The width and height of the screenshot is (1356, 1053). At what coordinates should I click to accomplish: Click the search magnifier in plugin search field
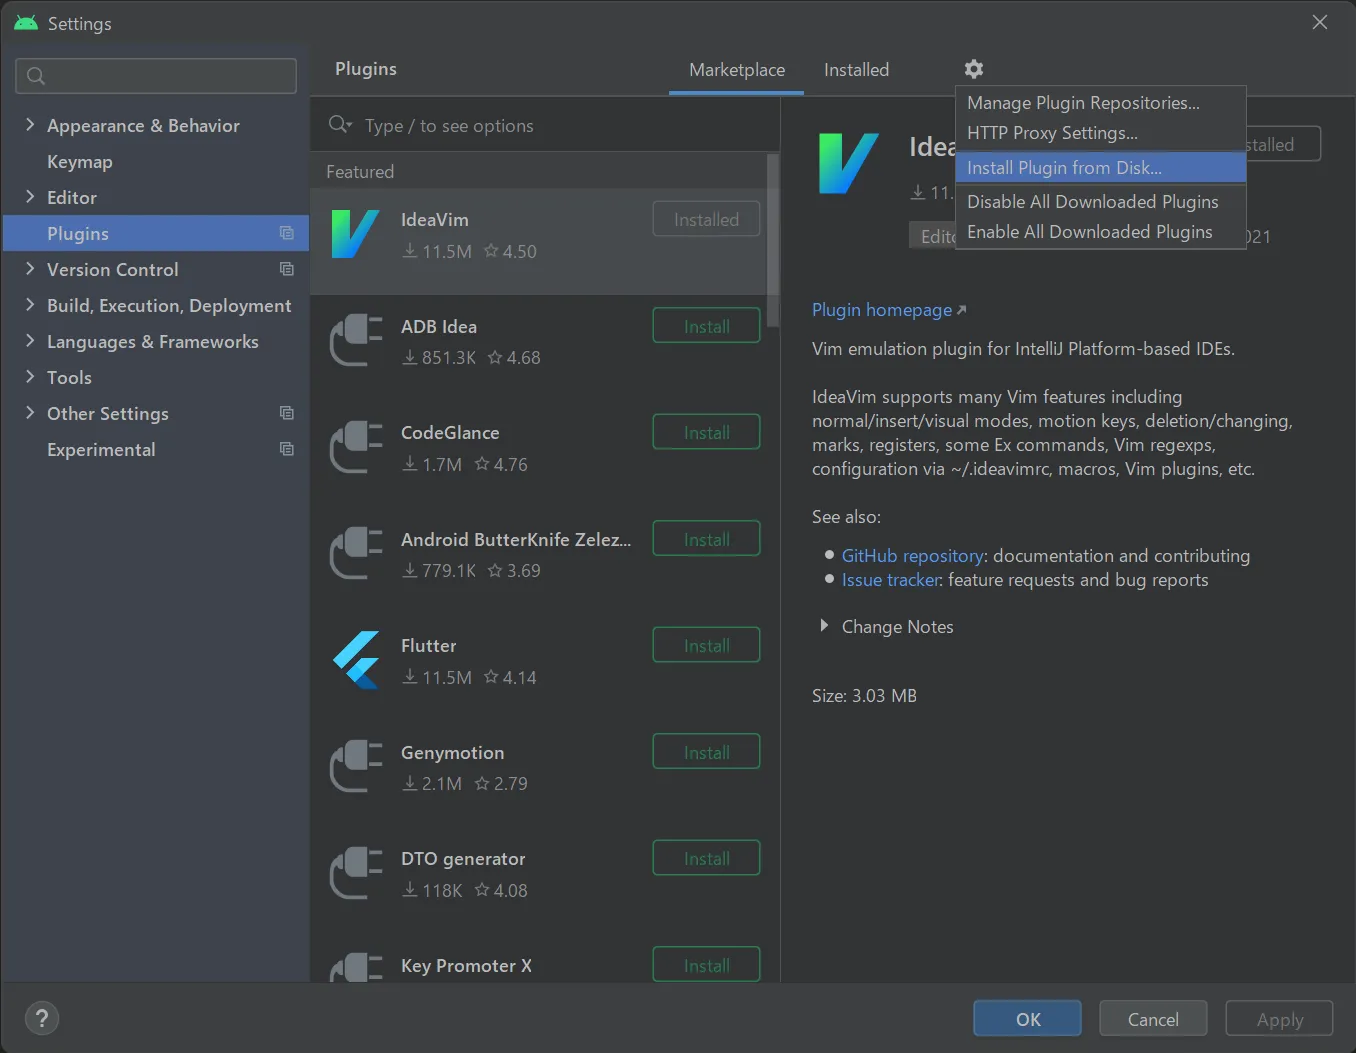[340, 125]
